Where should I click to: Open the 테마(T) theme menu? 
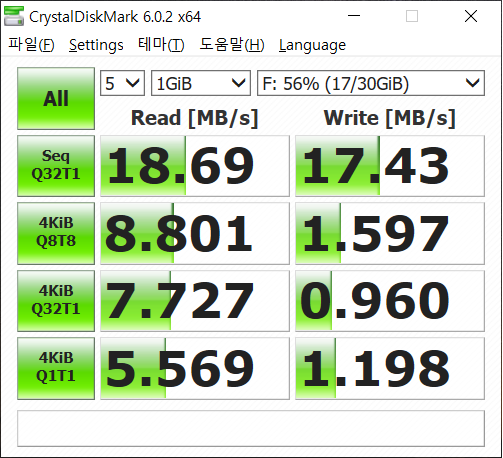161,45
